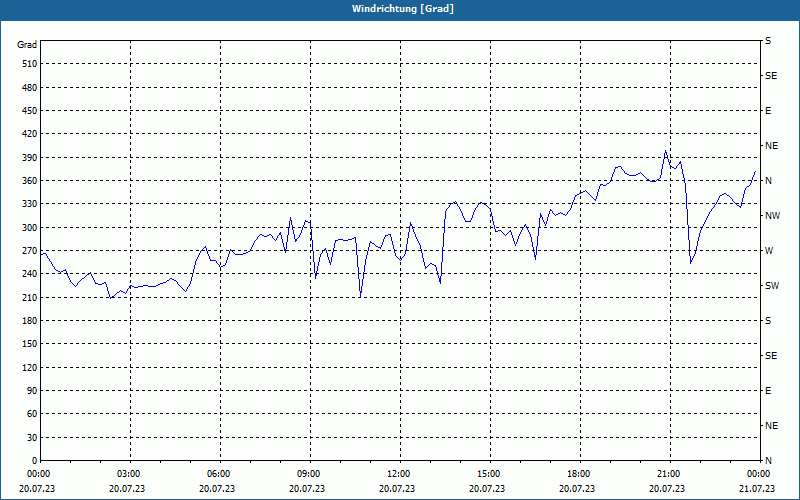Click the 09:00 time axis label

pyautogui.click(x=308, y=474)
